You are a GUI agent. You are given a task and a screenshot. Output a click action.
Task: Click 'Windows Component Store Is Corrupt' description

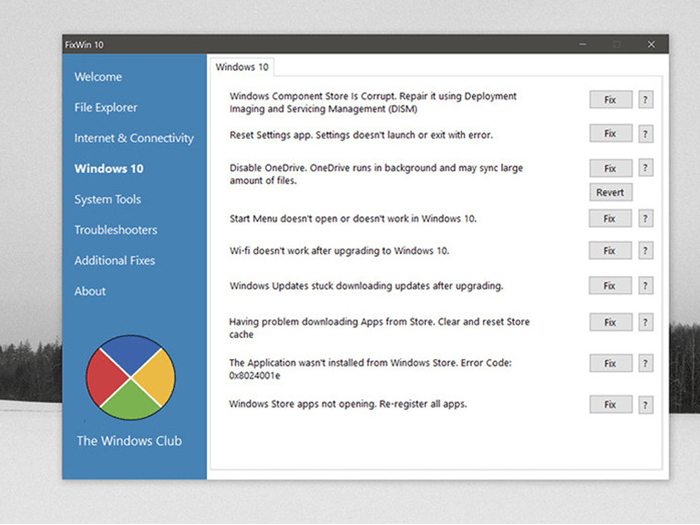tap(373, 103)
